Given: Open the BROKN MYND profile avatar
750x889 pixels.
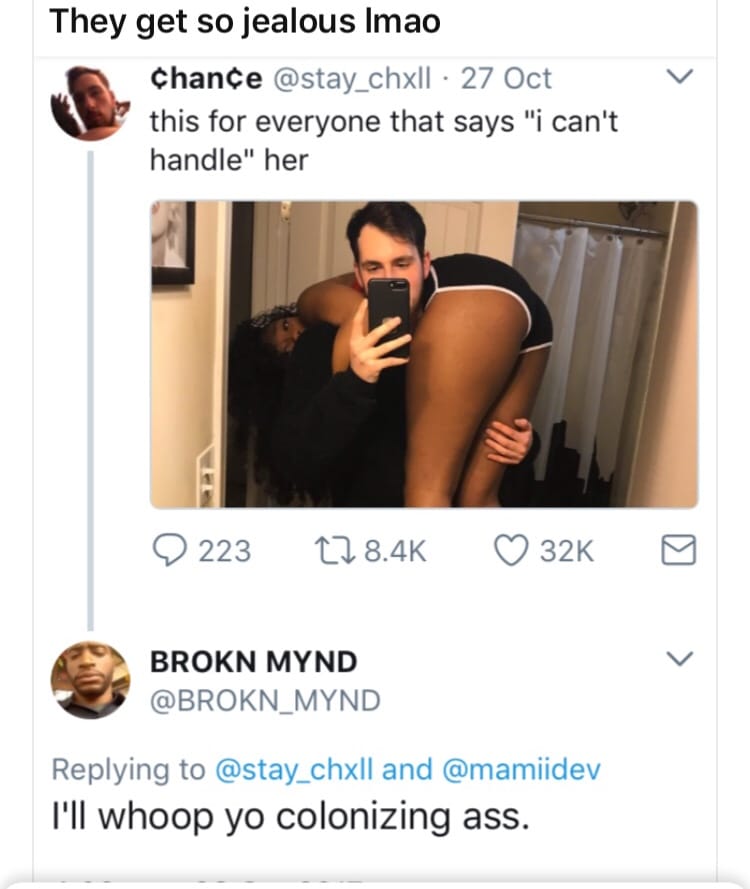Looking at the screenshot, I should 91,680.
